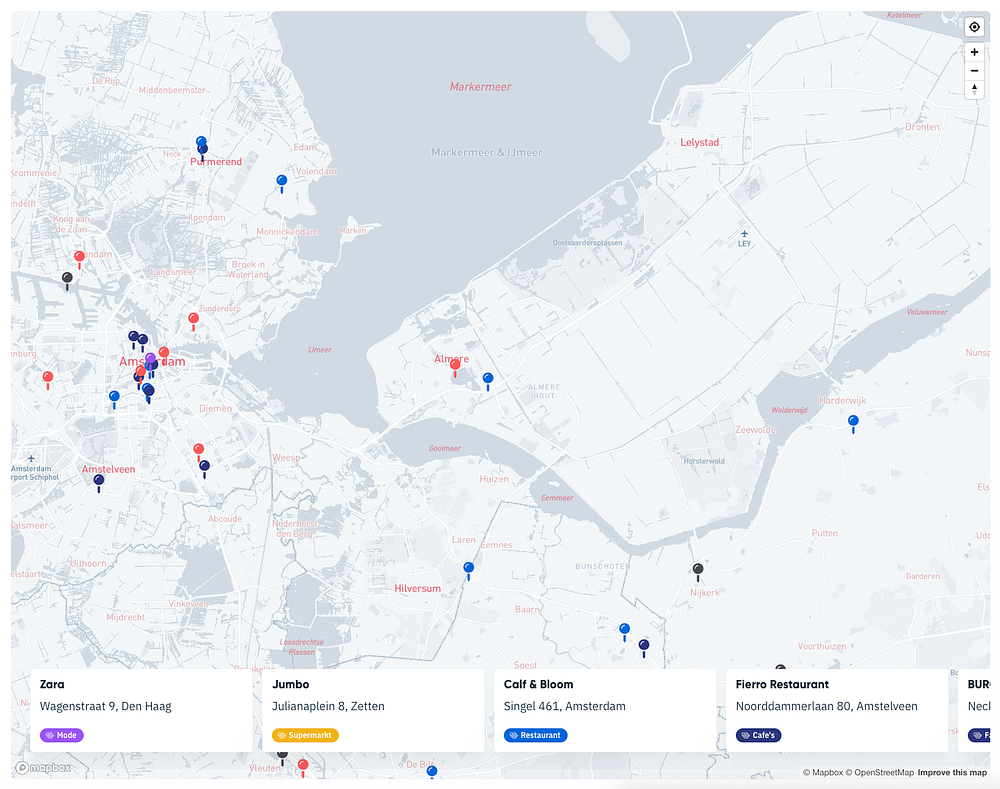Open the Improve this map link

(952, 772)
